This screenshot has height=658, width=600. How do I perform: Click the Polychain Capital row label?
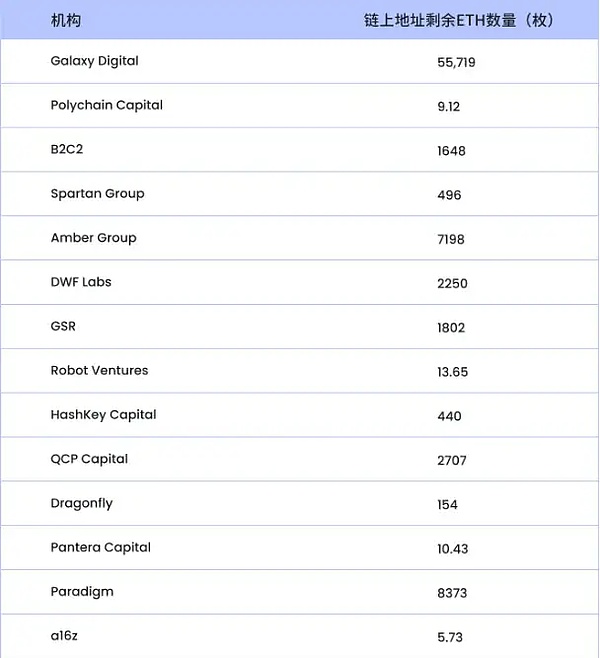[x=107, y=105]
